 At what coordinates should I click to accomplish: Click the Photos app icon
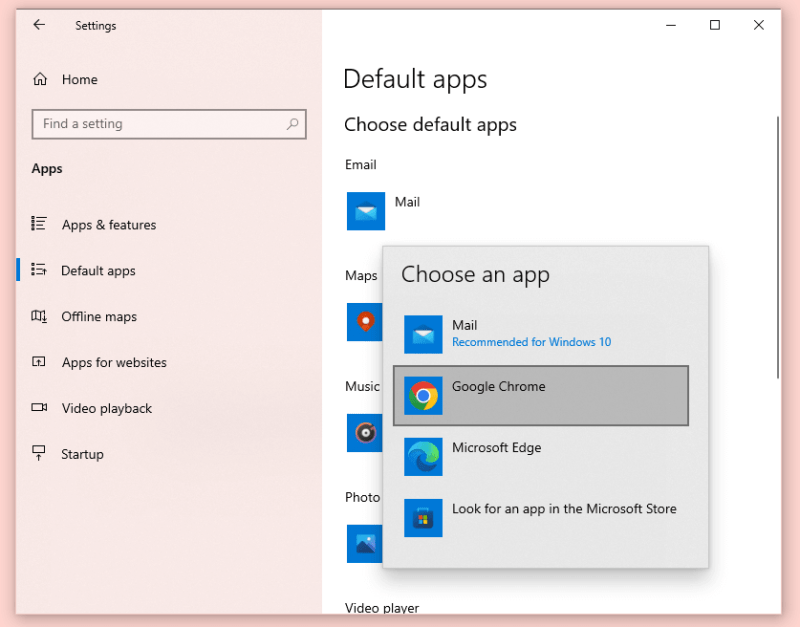[366, 544]
